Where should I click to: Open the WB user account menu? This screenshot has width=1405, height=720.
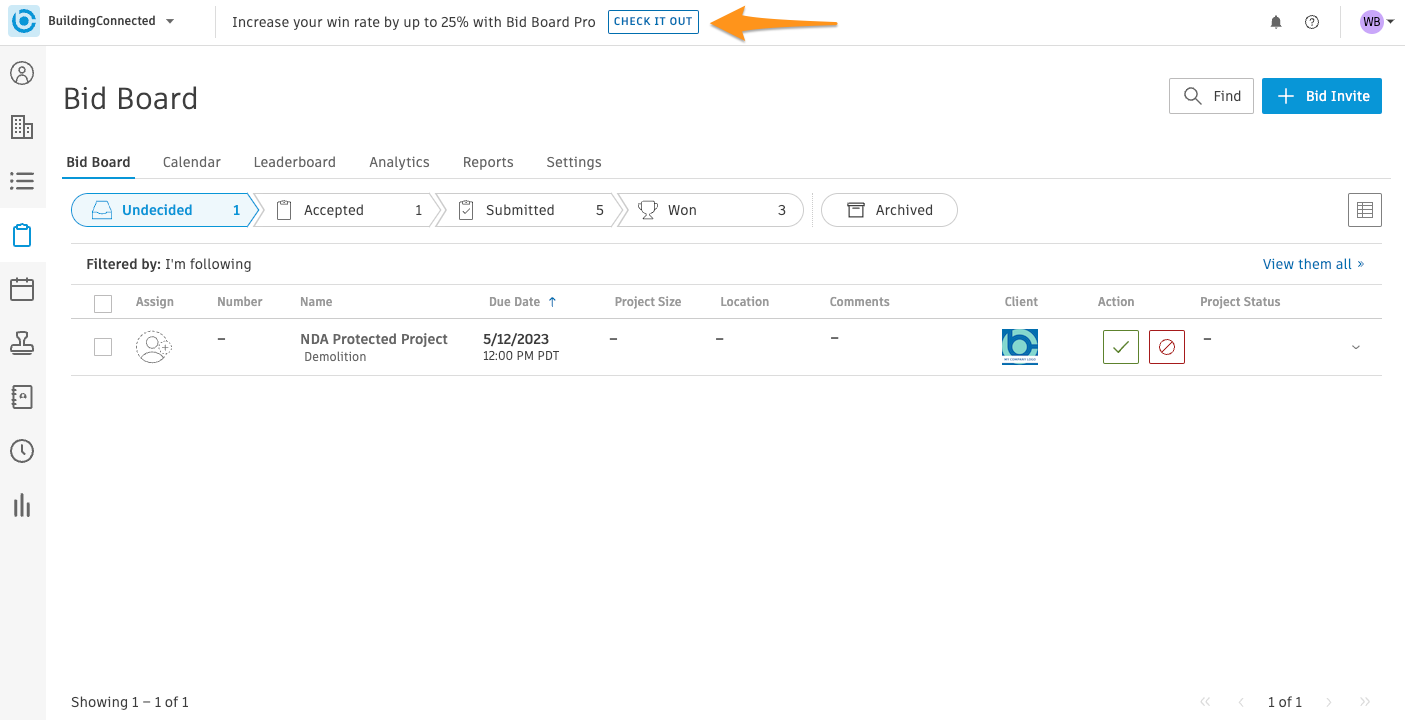pyautogui.click(x=1377, y=22)
